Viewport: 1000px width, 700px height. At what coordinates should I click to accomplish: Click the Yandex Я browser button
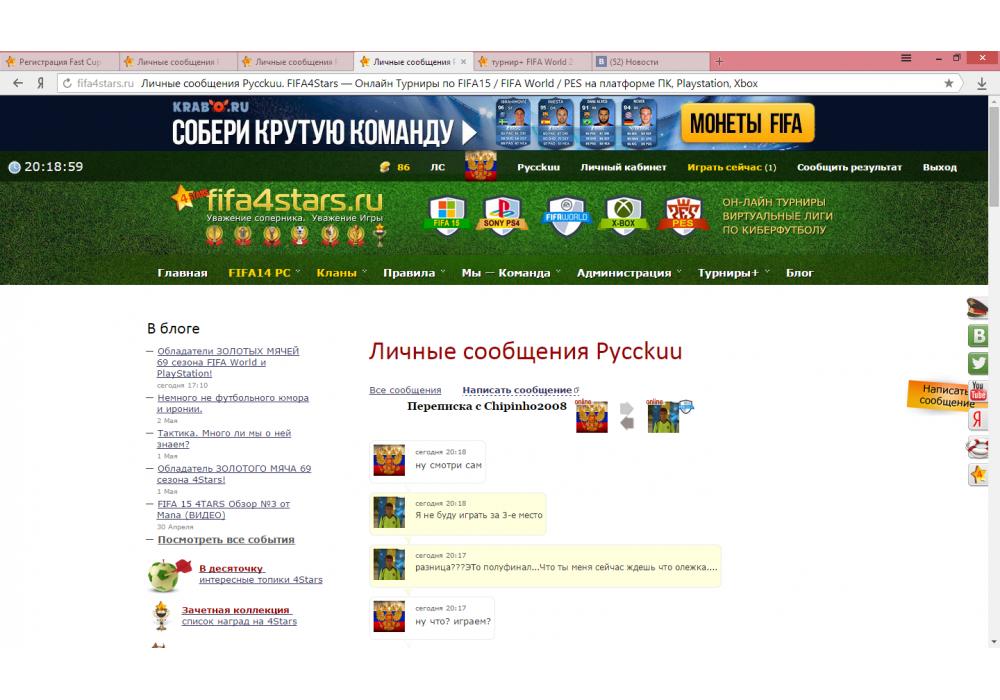40,83
